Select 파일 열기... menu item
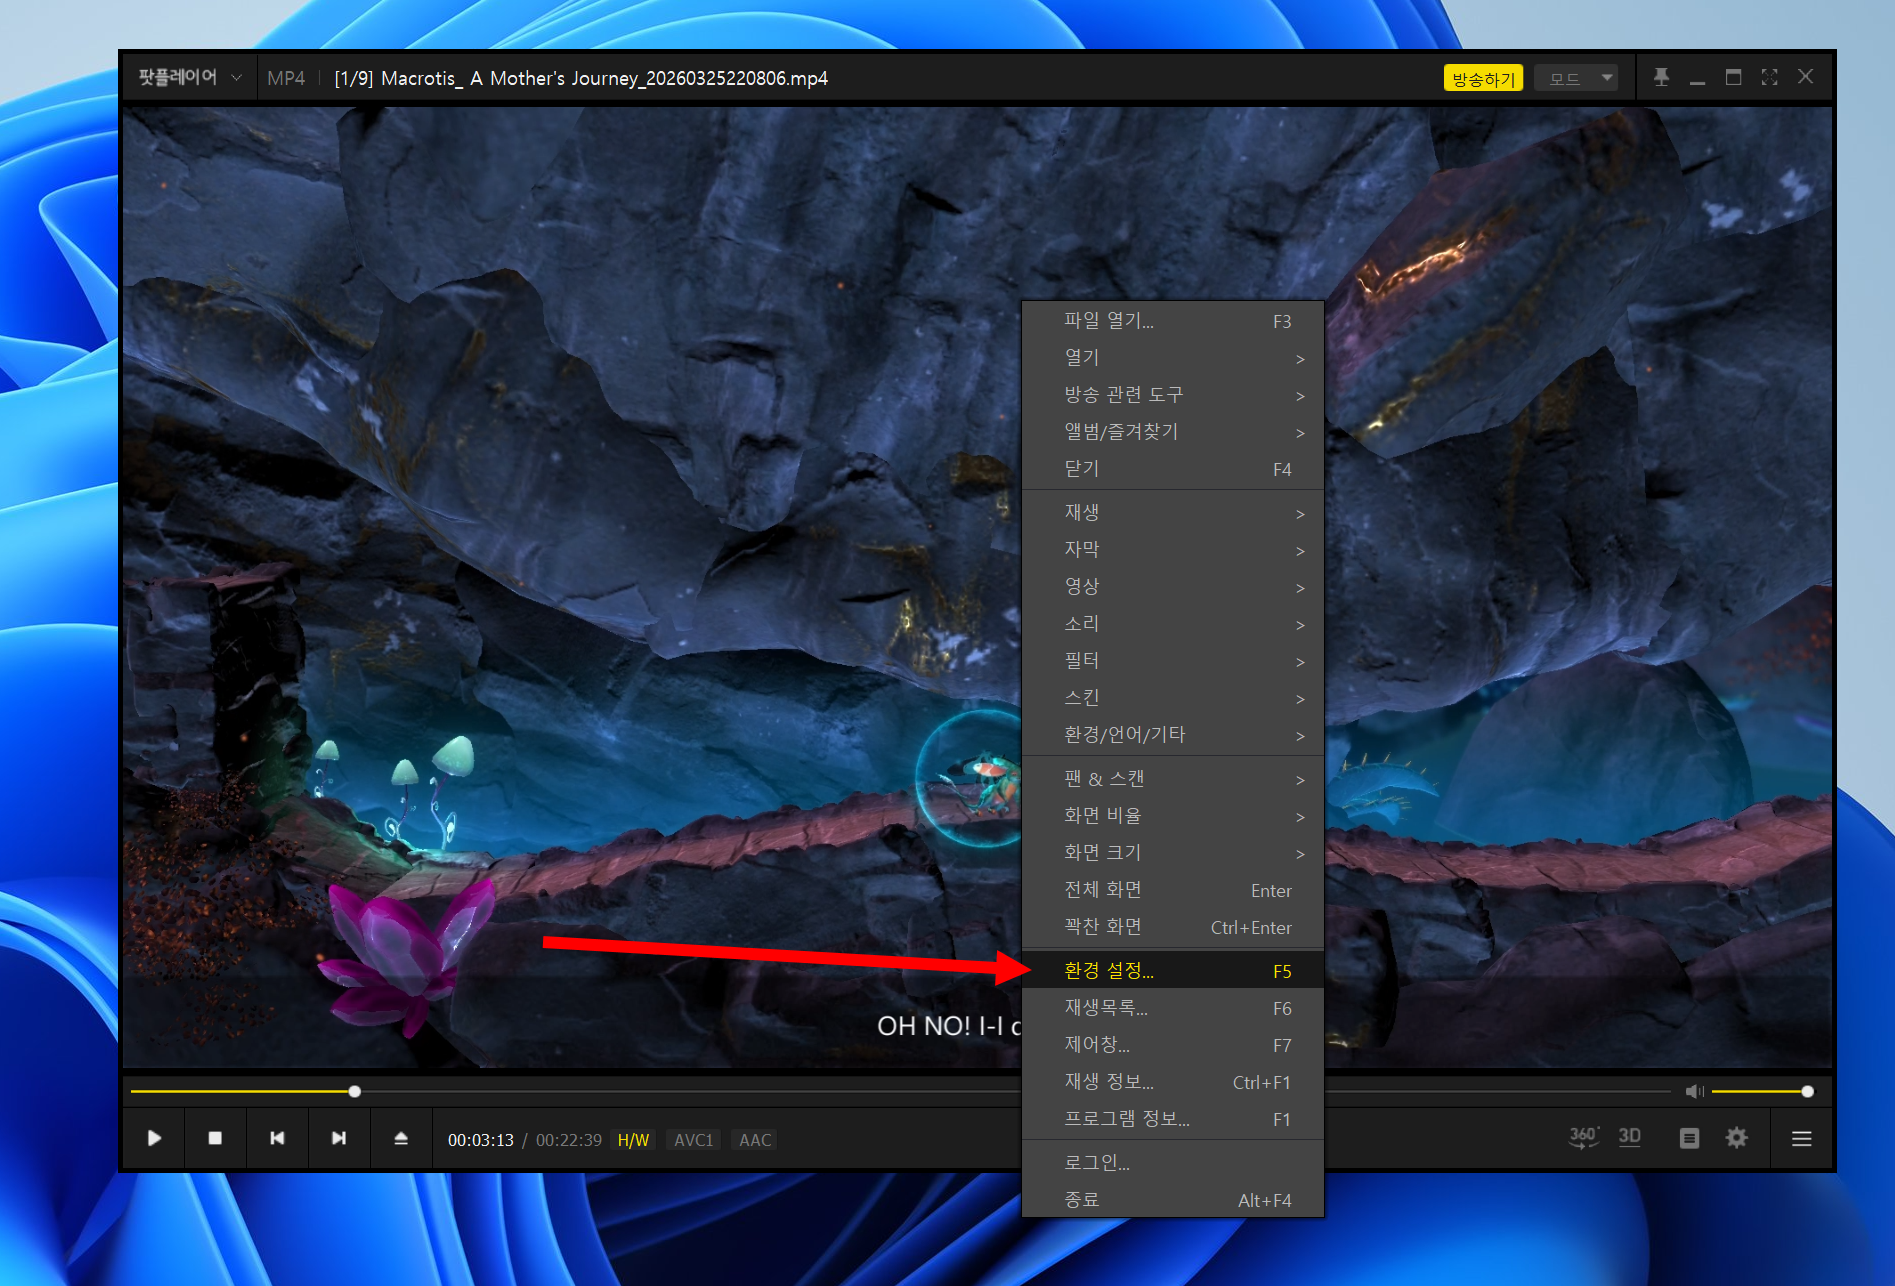Image resolution: width=1895 pixels, height=1286 pixels. coord(1173,321)
